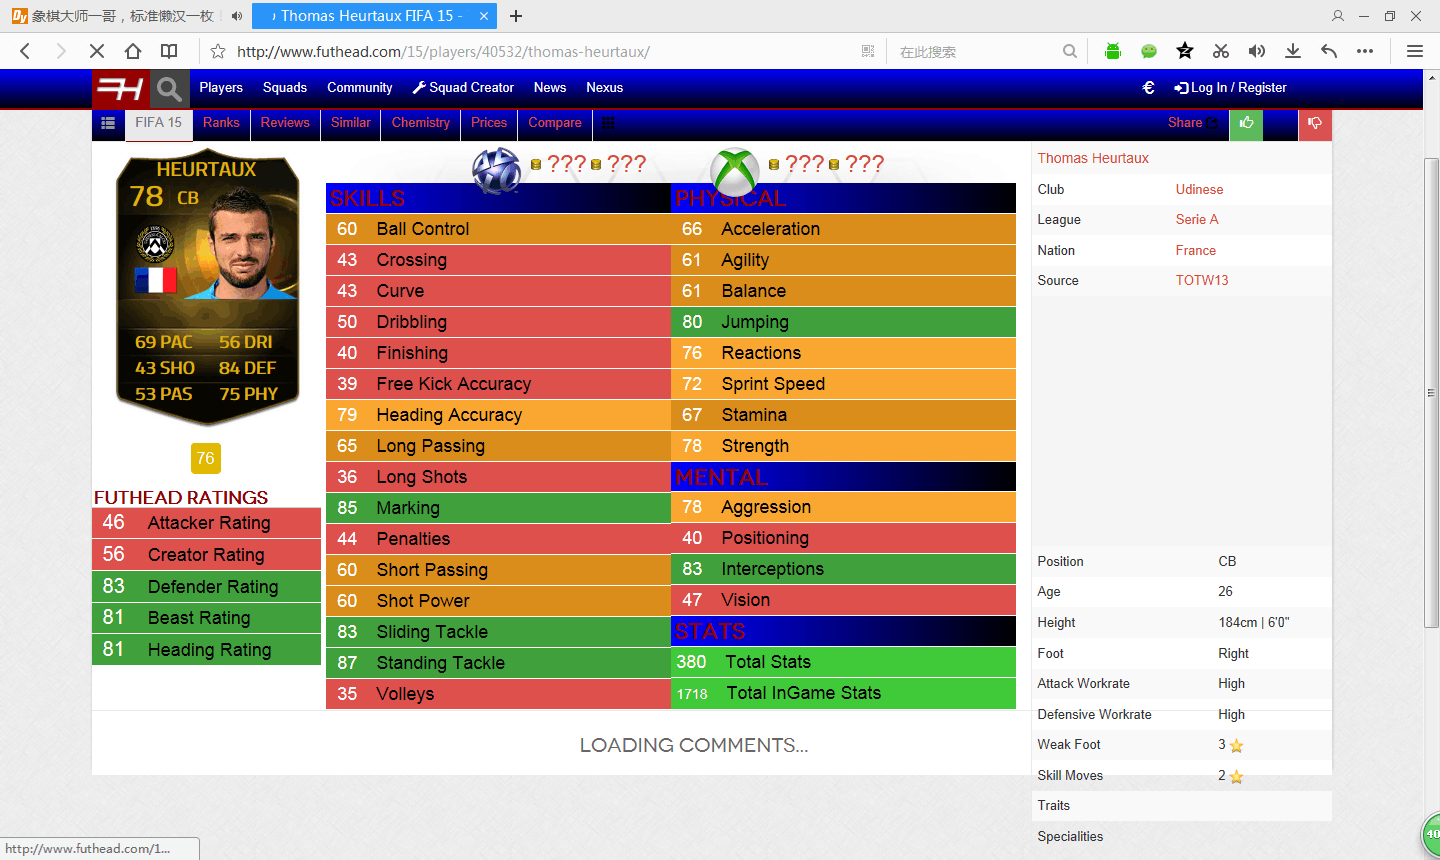Image resolution: width=1440 pixels, height=860 pixels.
Task: Open the reading mode book icon
Action: (x=169, y=51)
